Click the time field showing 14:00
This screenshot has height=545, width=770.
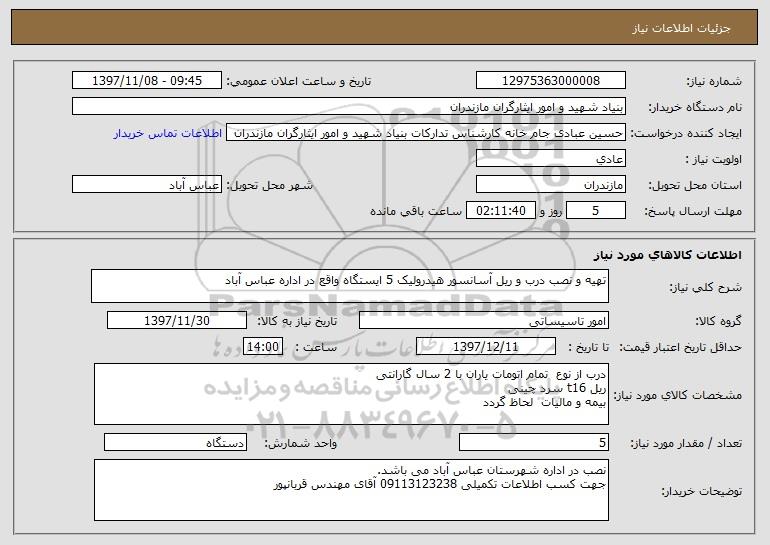[x=263, y=347]
